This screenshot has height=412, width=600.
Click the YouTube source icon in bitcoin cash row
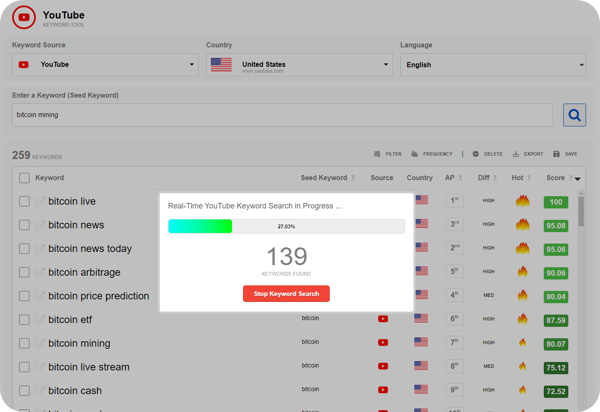click(x=383, y=390)
